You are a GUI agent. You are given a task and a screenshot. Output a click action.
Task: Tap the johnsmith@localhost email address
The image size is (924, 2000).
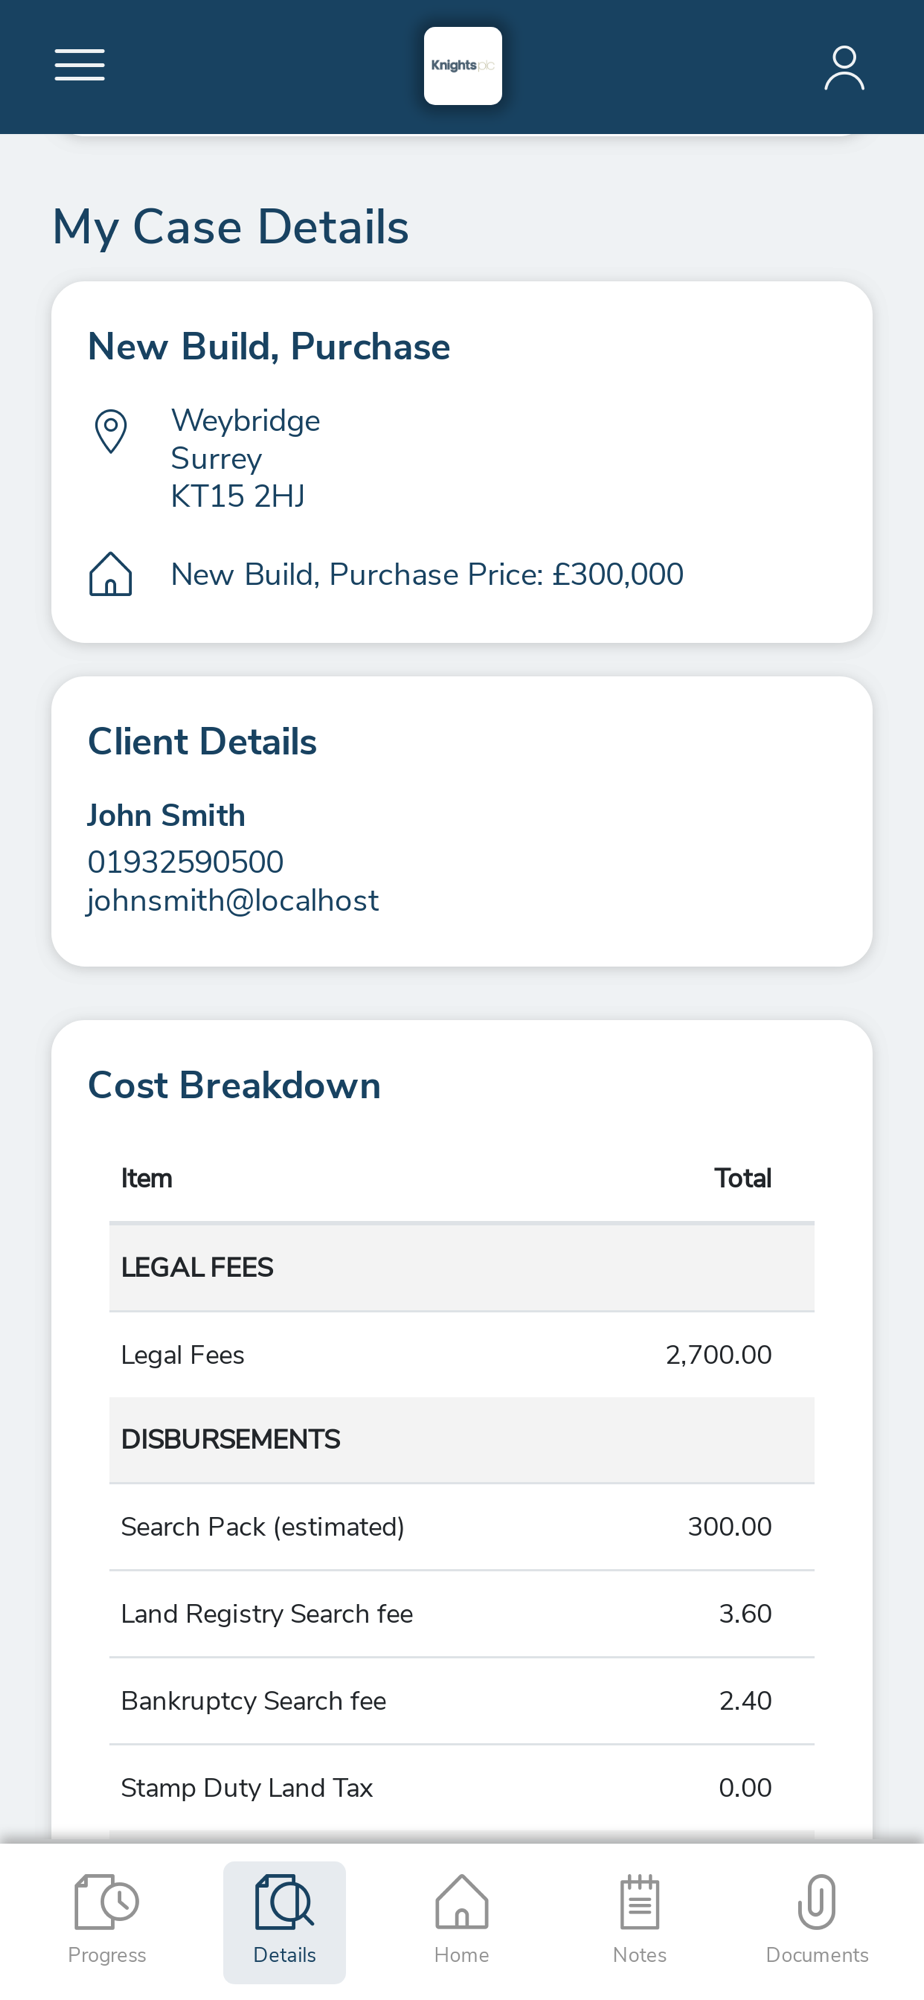[x=233, y=900]
